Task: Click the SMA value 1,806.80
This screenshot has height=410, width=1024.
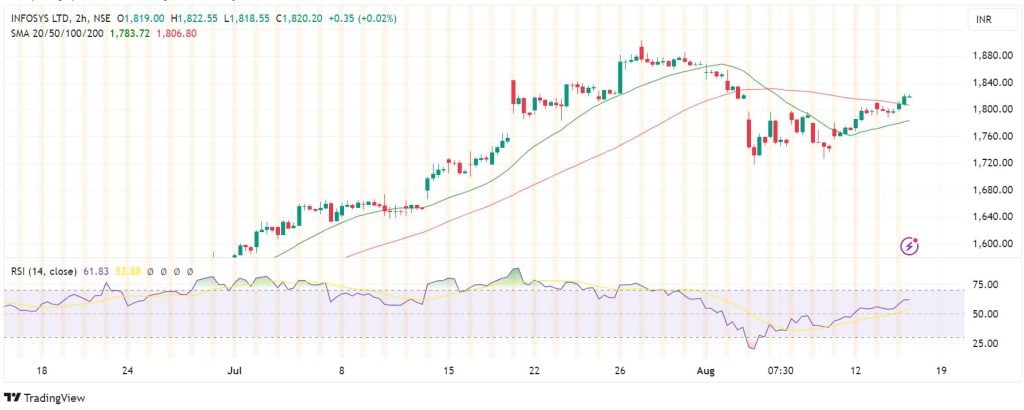Action: click(x=174, y=33)
